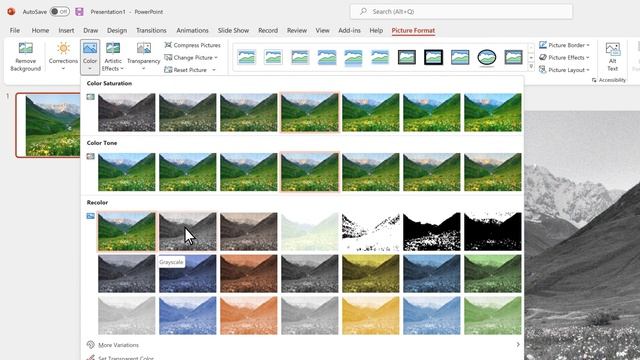
Task: Open the Picture Format tab
Action: (413, 30)
